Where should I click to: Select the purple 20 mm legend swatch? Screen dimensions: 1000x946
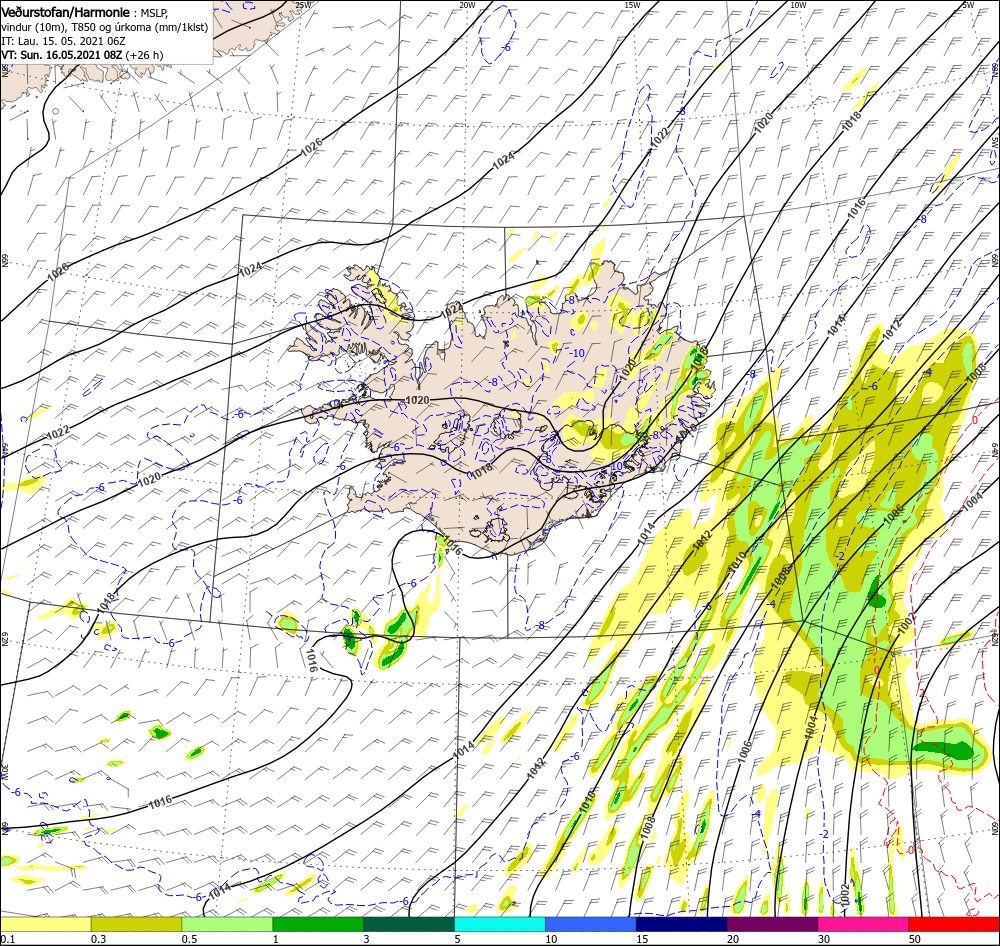click(x=772, y=924)
